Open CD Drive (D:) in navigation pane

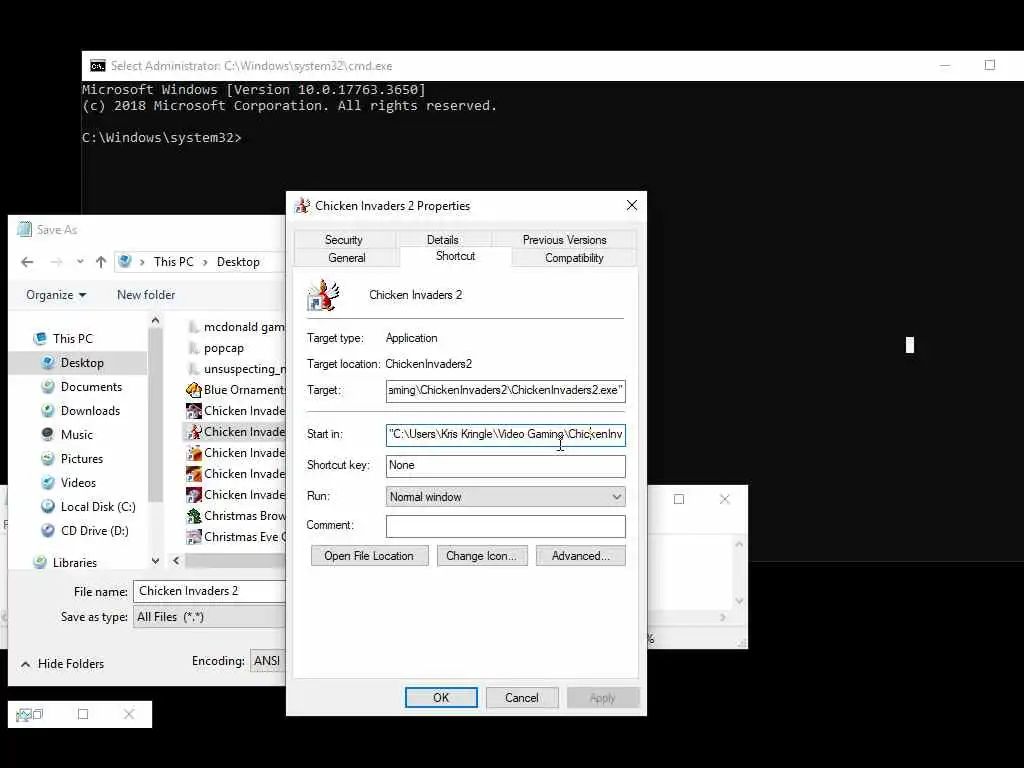[94, 531]
